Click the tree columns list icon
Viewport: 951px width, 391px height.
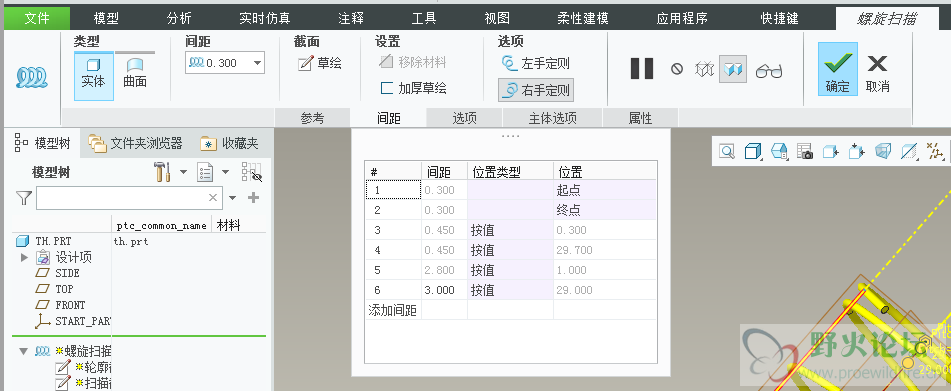click(x=206, y=173)
